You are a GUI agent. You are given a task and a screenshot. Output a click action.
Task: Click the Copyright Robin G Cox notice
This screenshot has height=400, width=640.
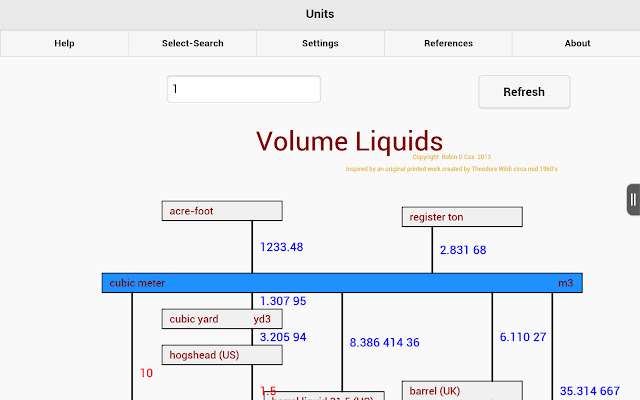tap(451, 157)
